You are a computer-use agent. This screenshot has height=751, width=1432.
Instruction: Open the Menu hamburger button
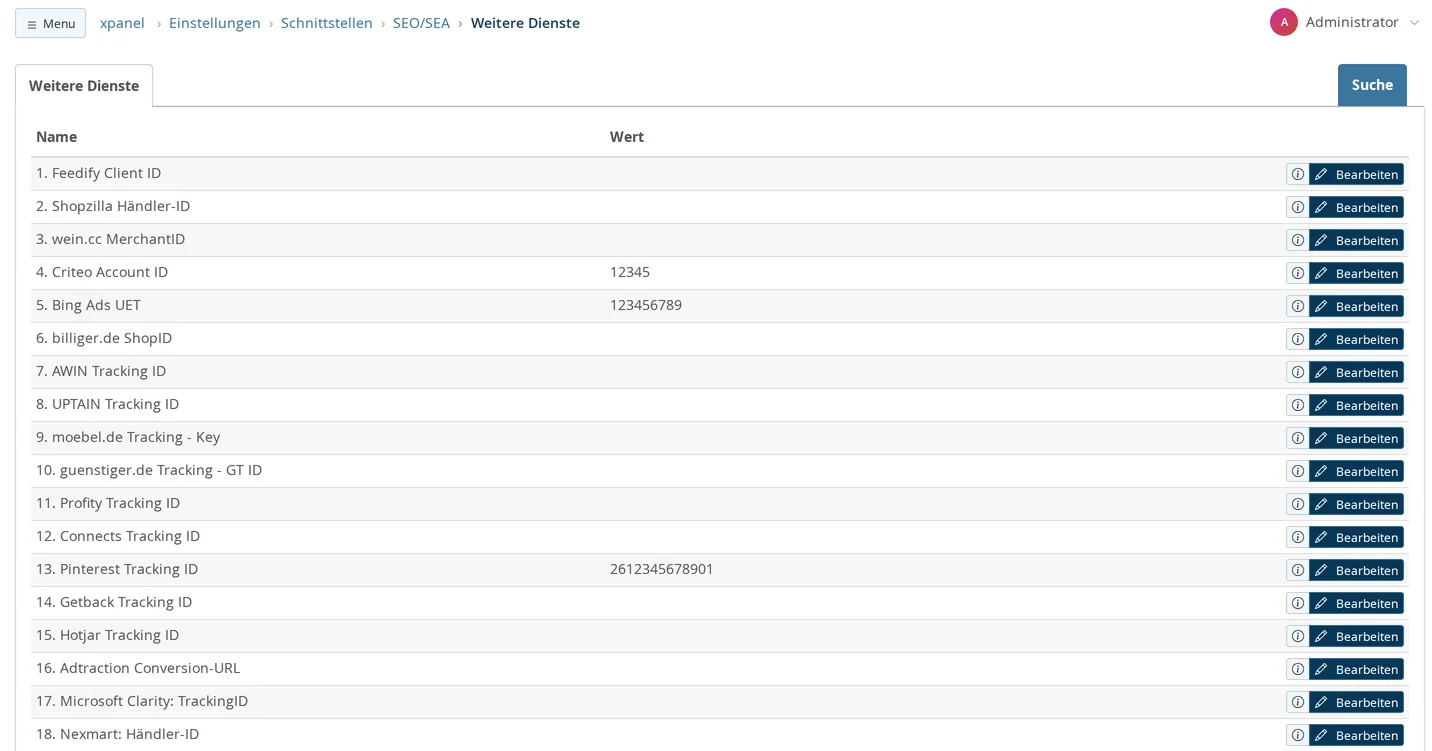pos(50,23)
